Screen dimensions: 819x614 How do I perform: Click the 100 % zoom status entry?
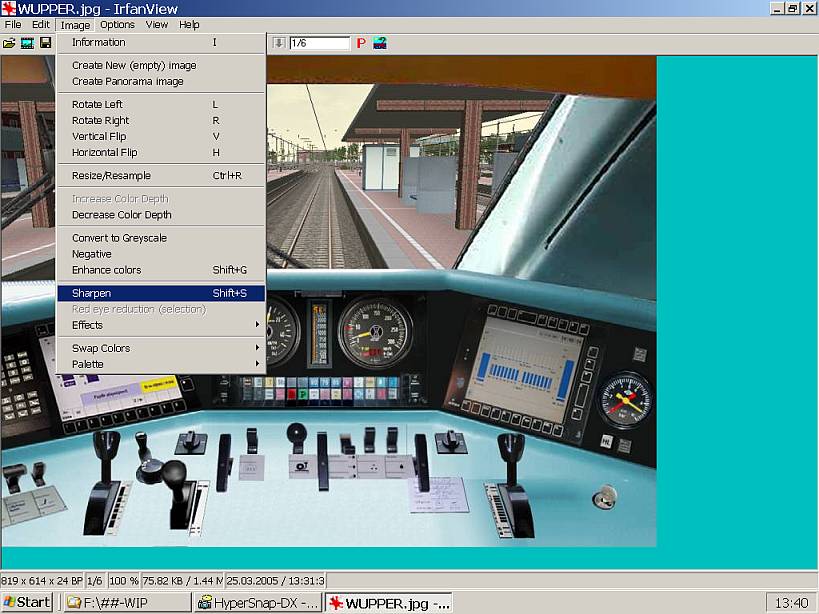(x=124, y=581)
